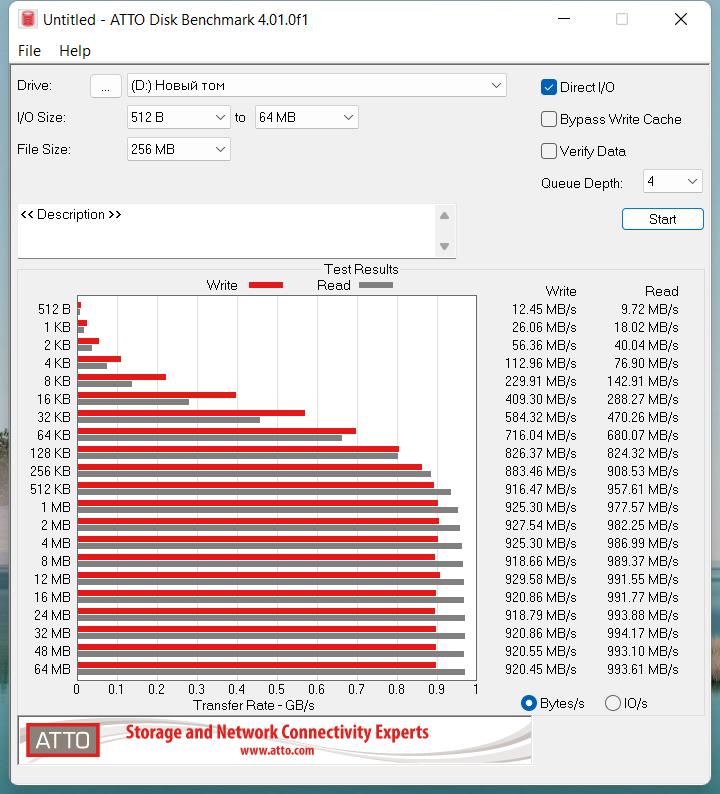720x794 pixels.
Task: Click write value 12.45 MB/s
Action: [x=544, y=309]
